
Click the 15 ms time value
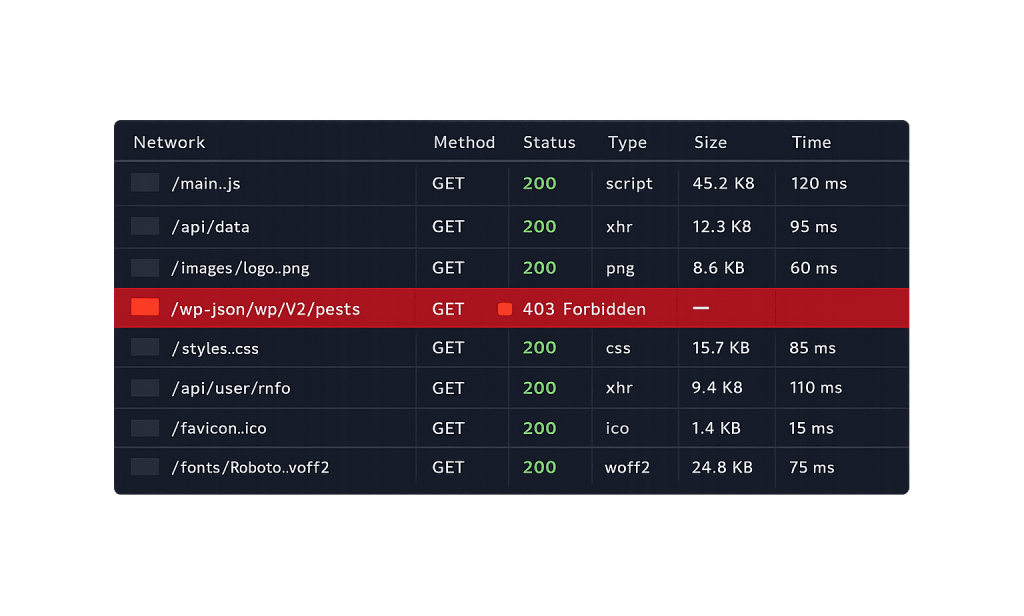(811, 428)
